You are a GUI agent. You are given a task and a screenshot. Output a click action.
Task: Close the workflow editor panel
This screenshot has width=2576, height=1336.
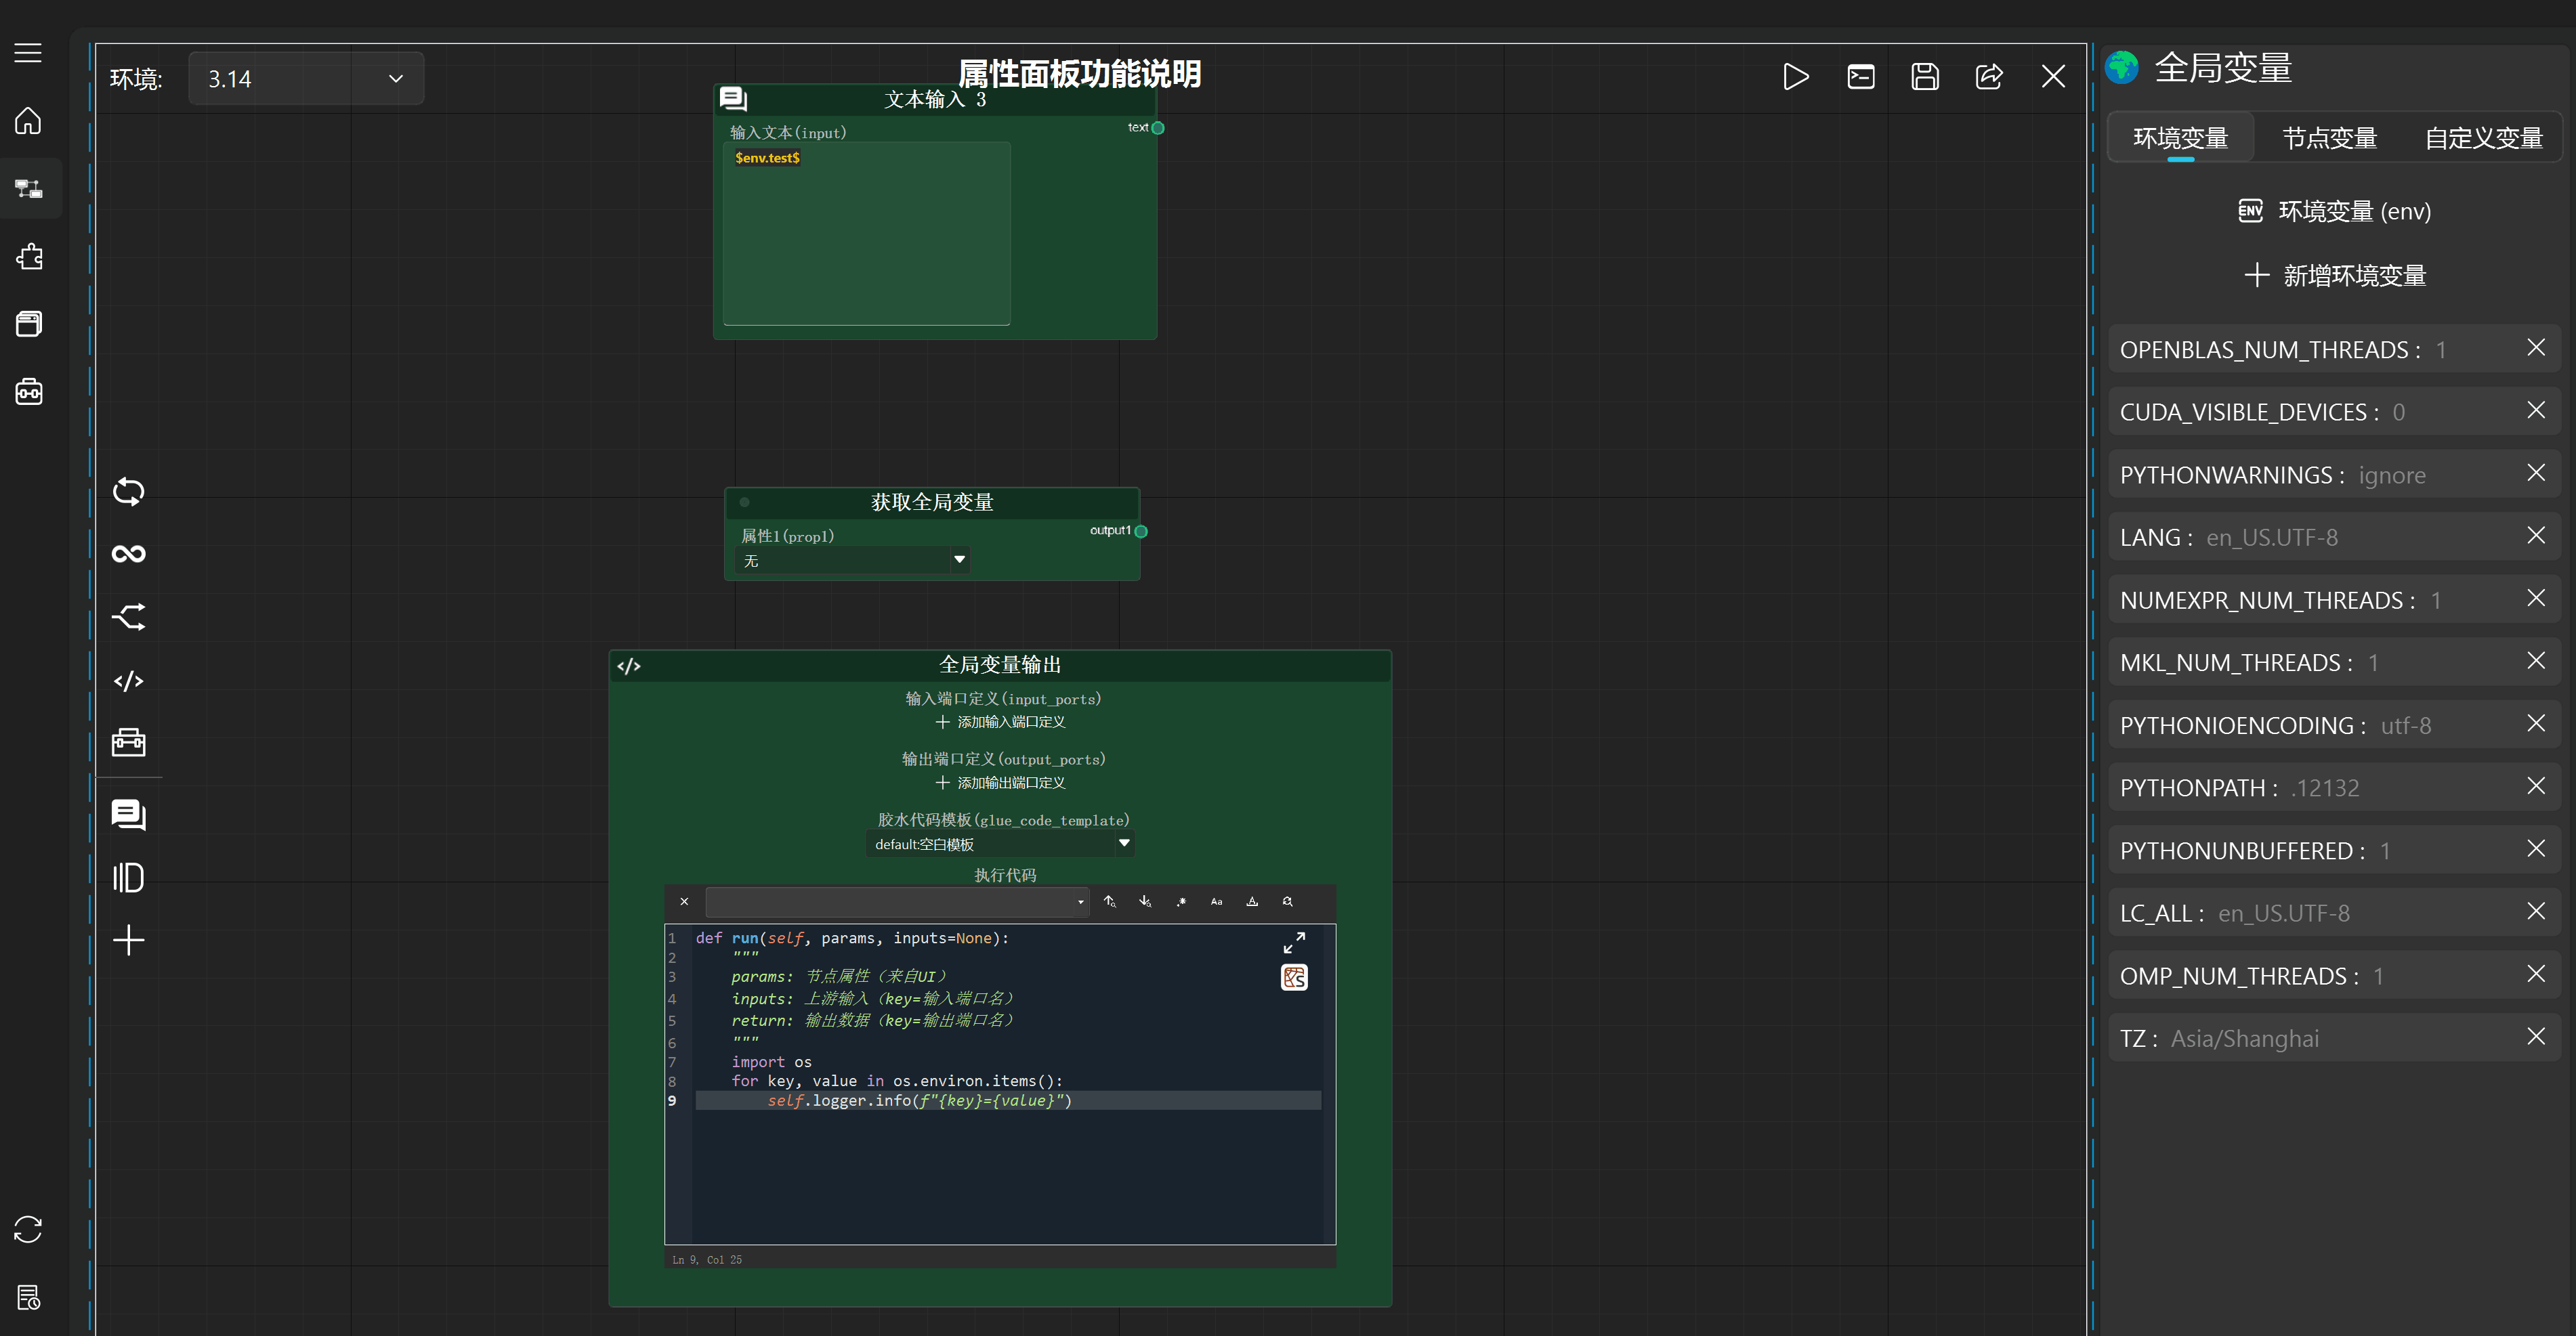(x=2053, y=77)
